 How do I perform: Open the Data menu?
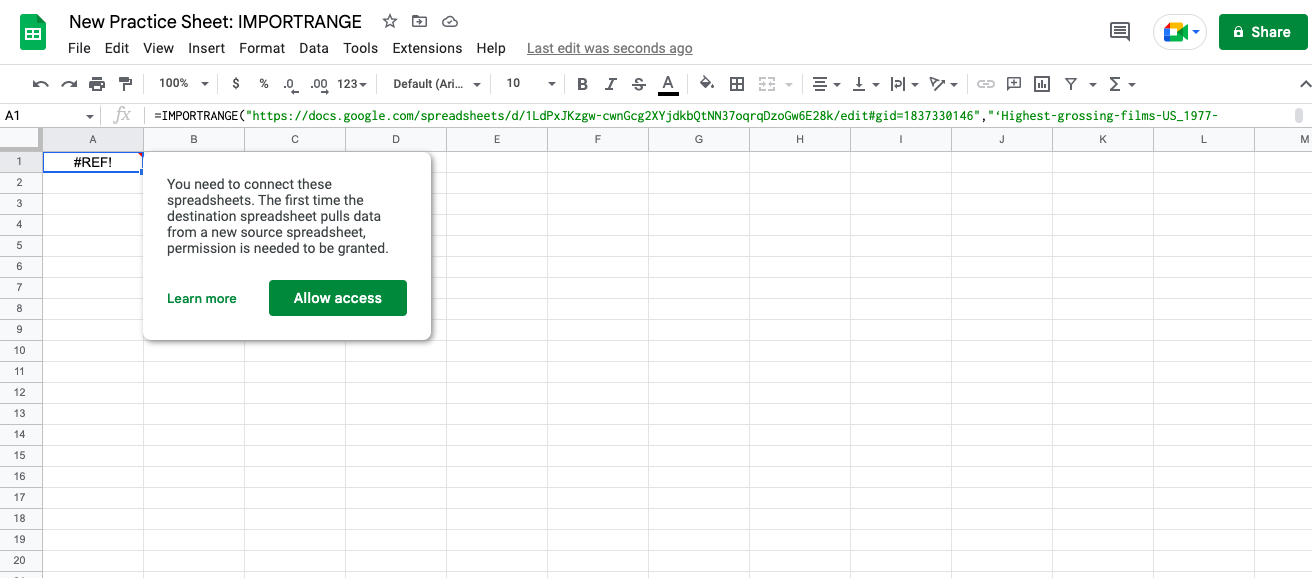click(x=313, y=48)
